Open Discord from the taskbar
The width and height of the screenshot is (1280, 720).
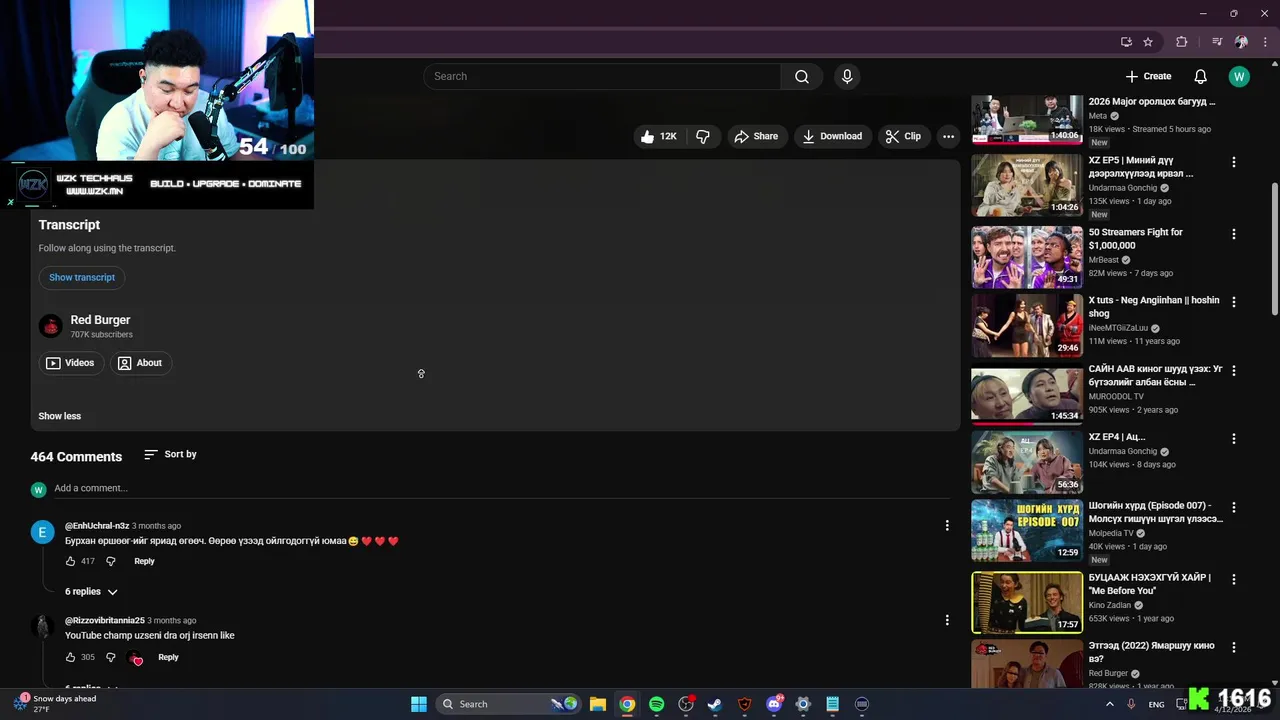[x=774, y=704]
